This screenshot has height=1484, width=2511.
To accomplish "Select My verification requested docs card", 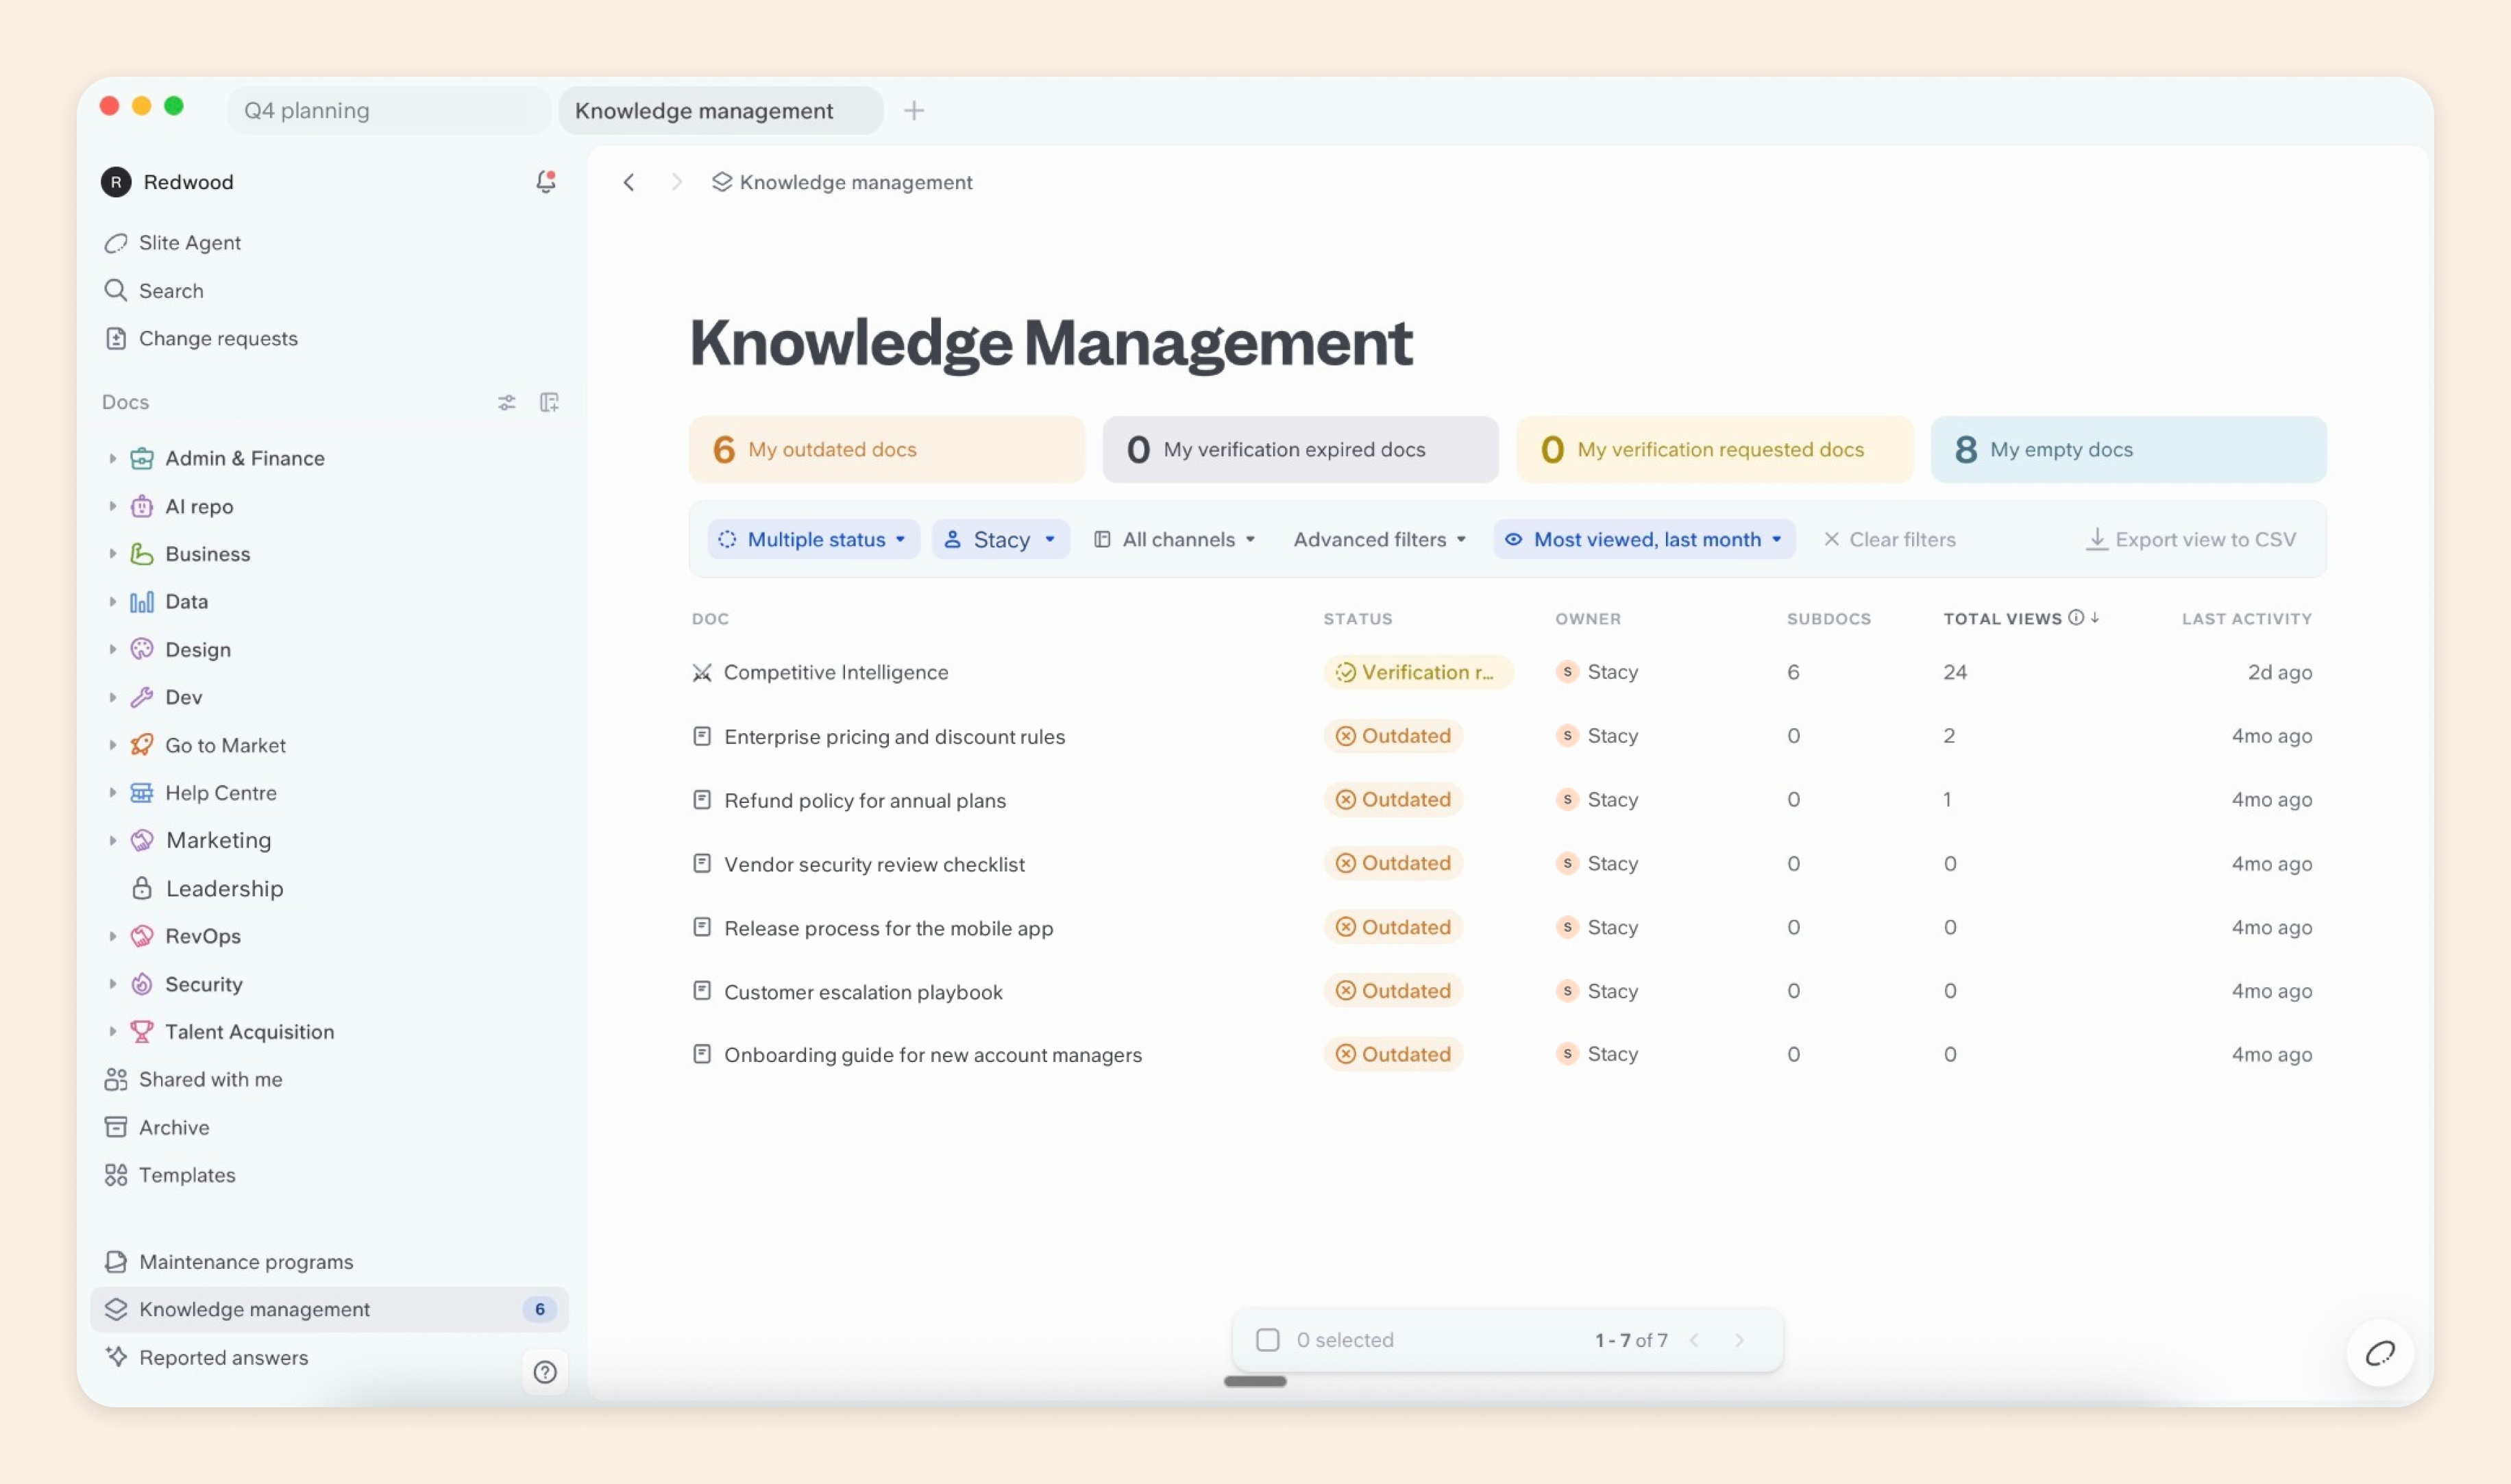I will click(1714, 449).
